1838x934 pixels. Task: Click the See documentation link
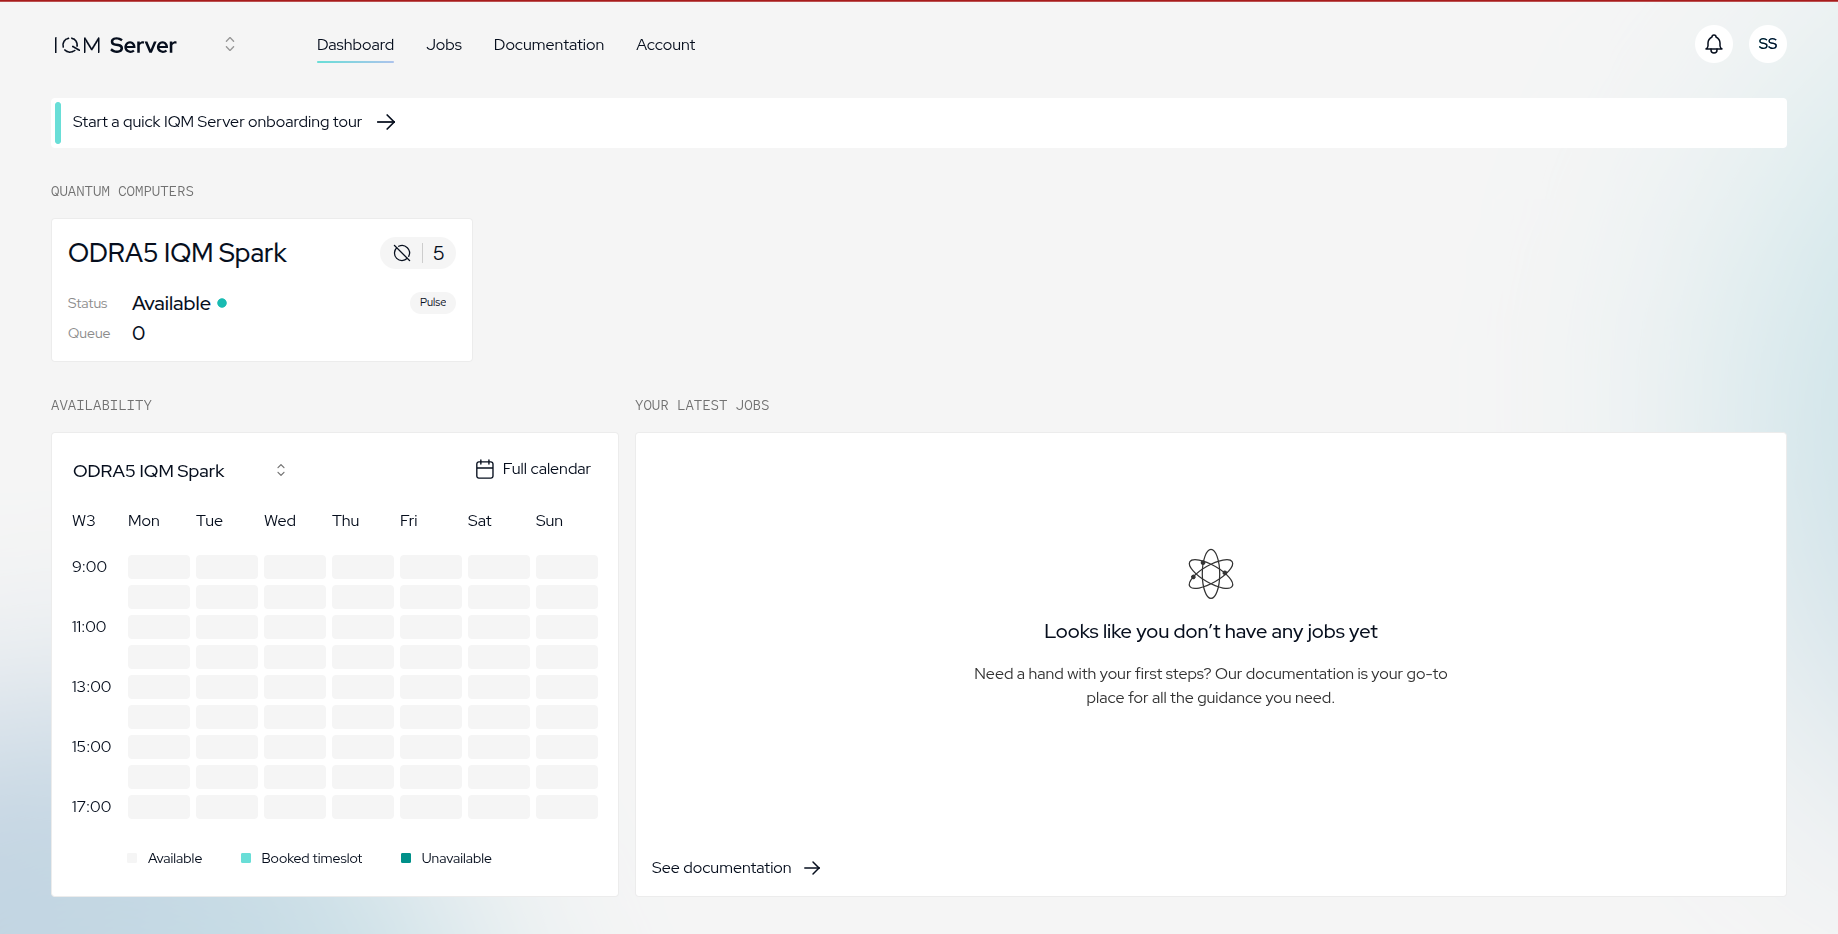pos(720,868)
